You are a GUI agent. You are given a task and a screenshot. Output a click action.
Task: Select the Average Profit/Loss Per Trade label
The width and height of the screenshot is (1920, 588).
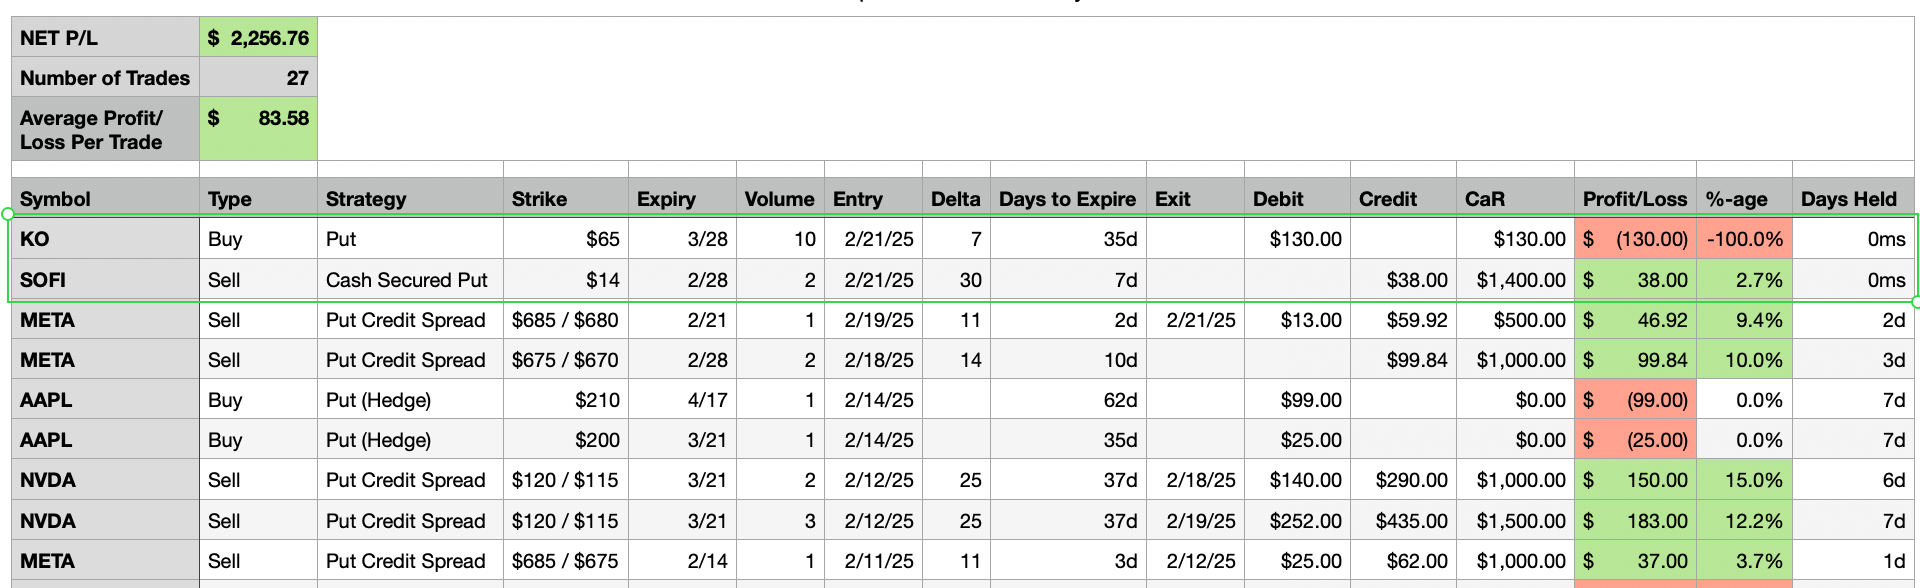coord(105,129)
